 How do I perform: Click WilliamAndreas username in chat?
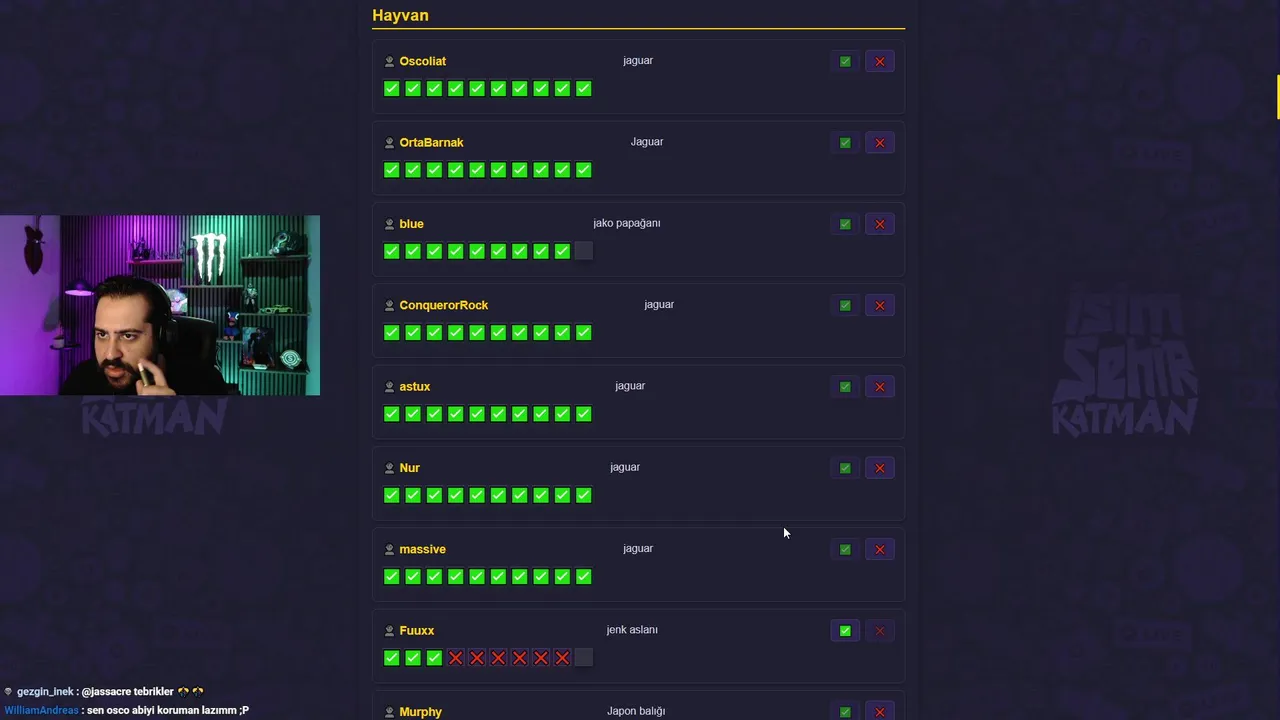pyautogui.click(x=41, y=710)
